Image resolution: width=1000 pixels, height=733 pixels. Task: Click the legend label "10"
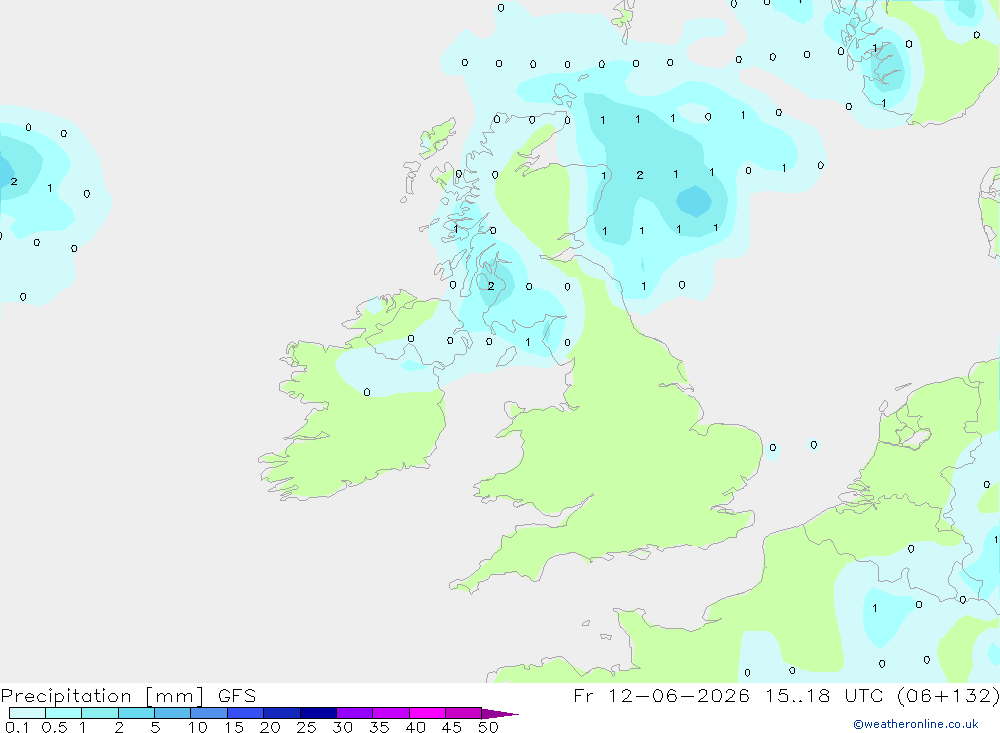coord(198,727)
